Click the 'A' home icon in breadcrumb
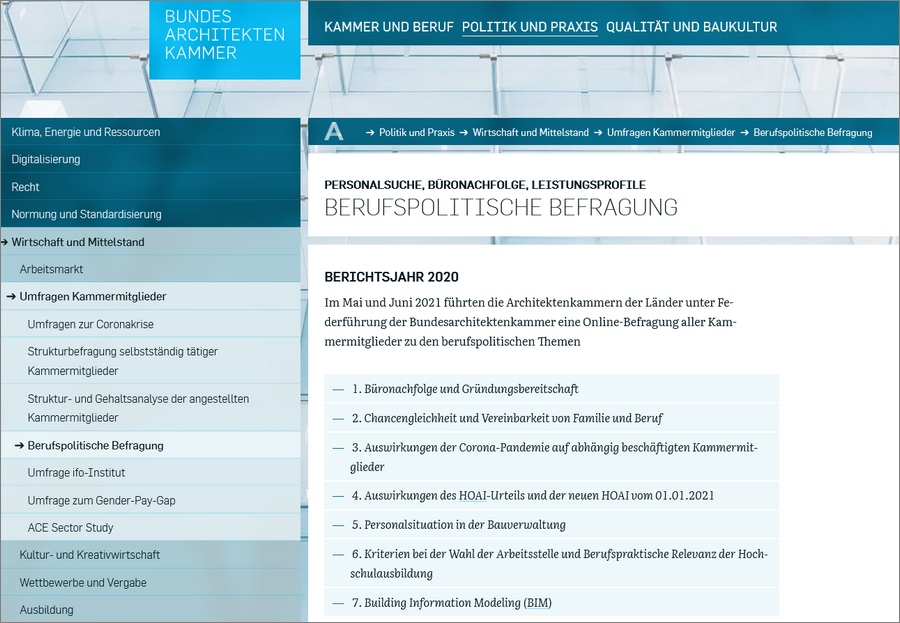Viewport: 900px width, 623px height. point(333,131)
